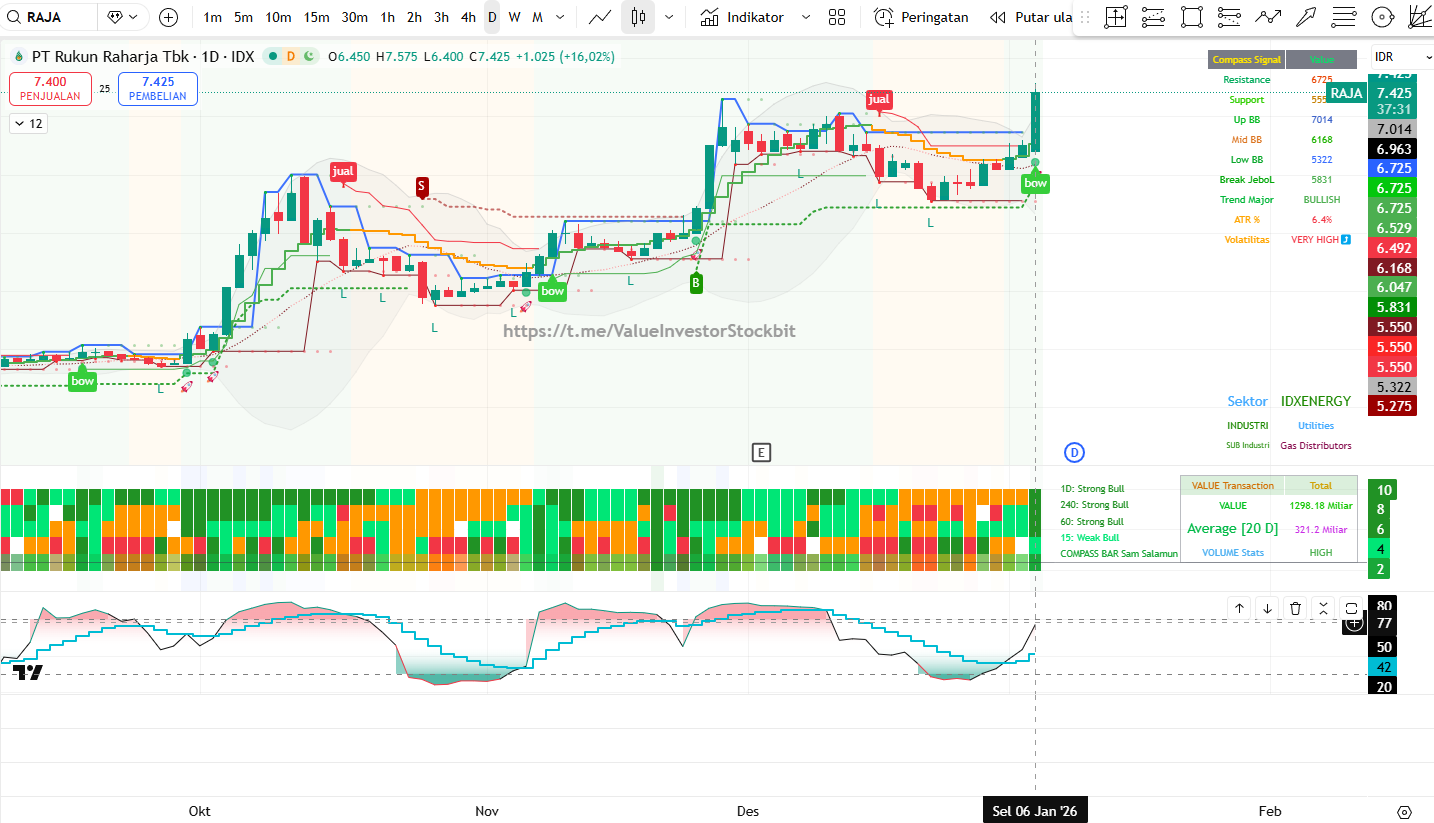Click the Putar ulang replay button
The height and width of the screenshot is (823, 1434).
(x=1030, y=17)
